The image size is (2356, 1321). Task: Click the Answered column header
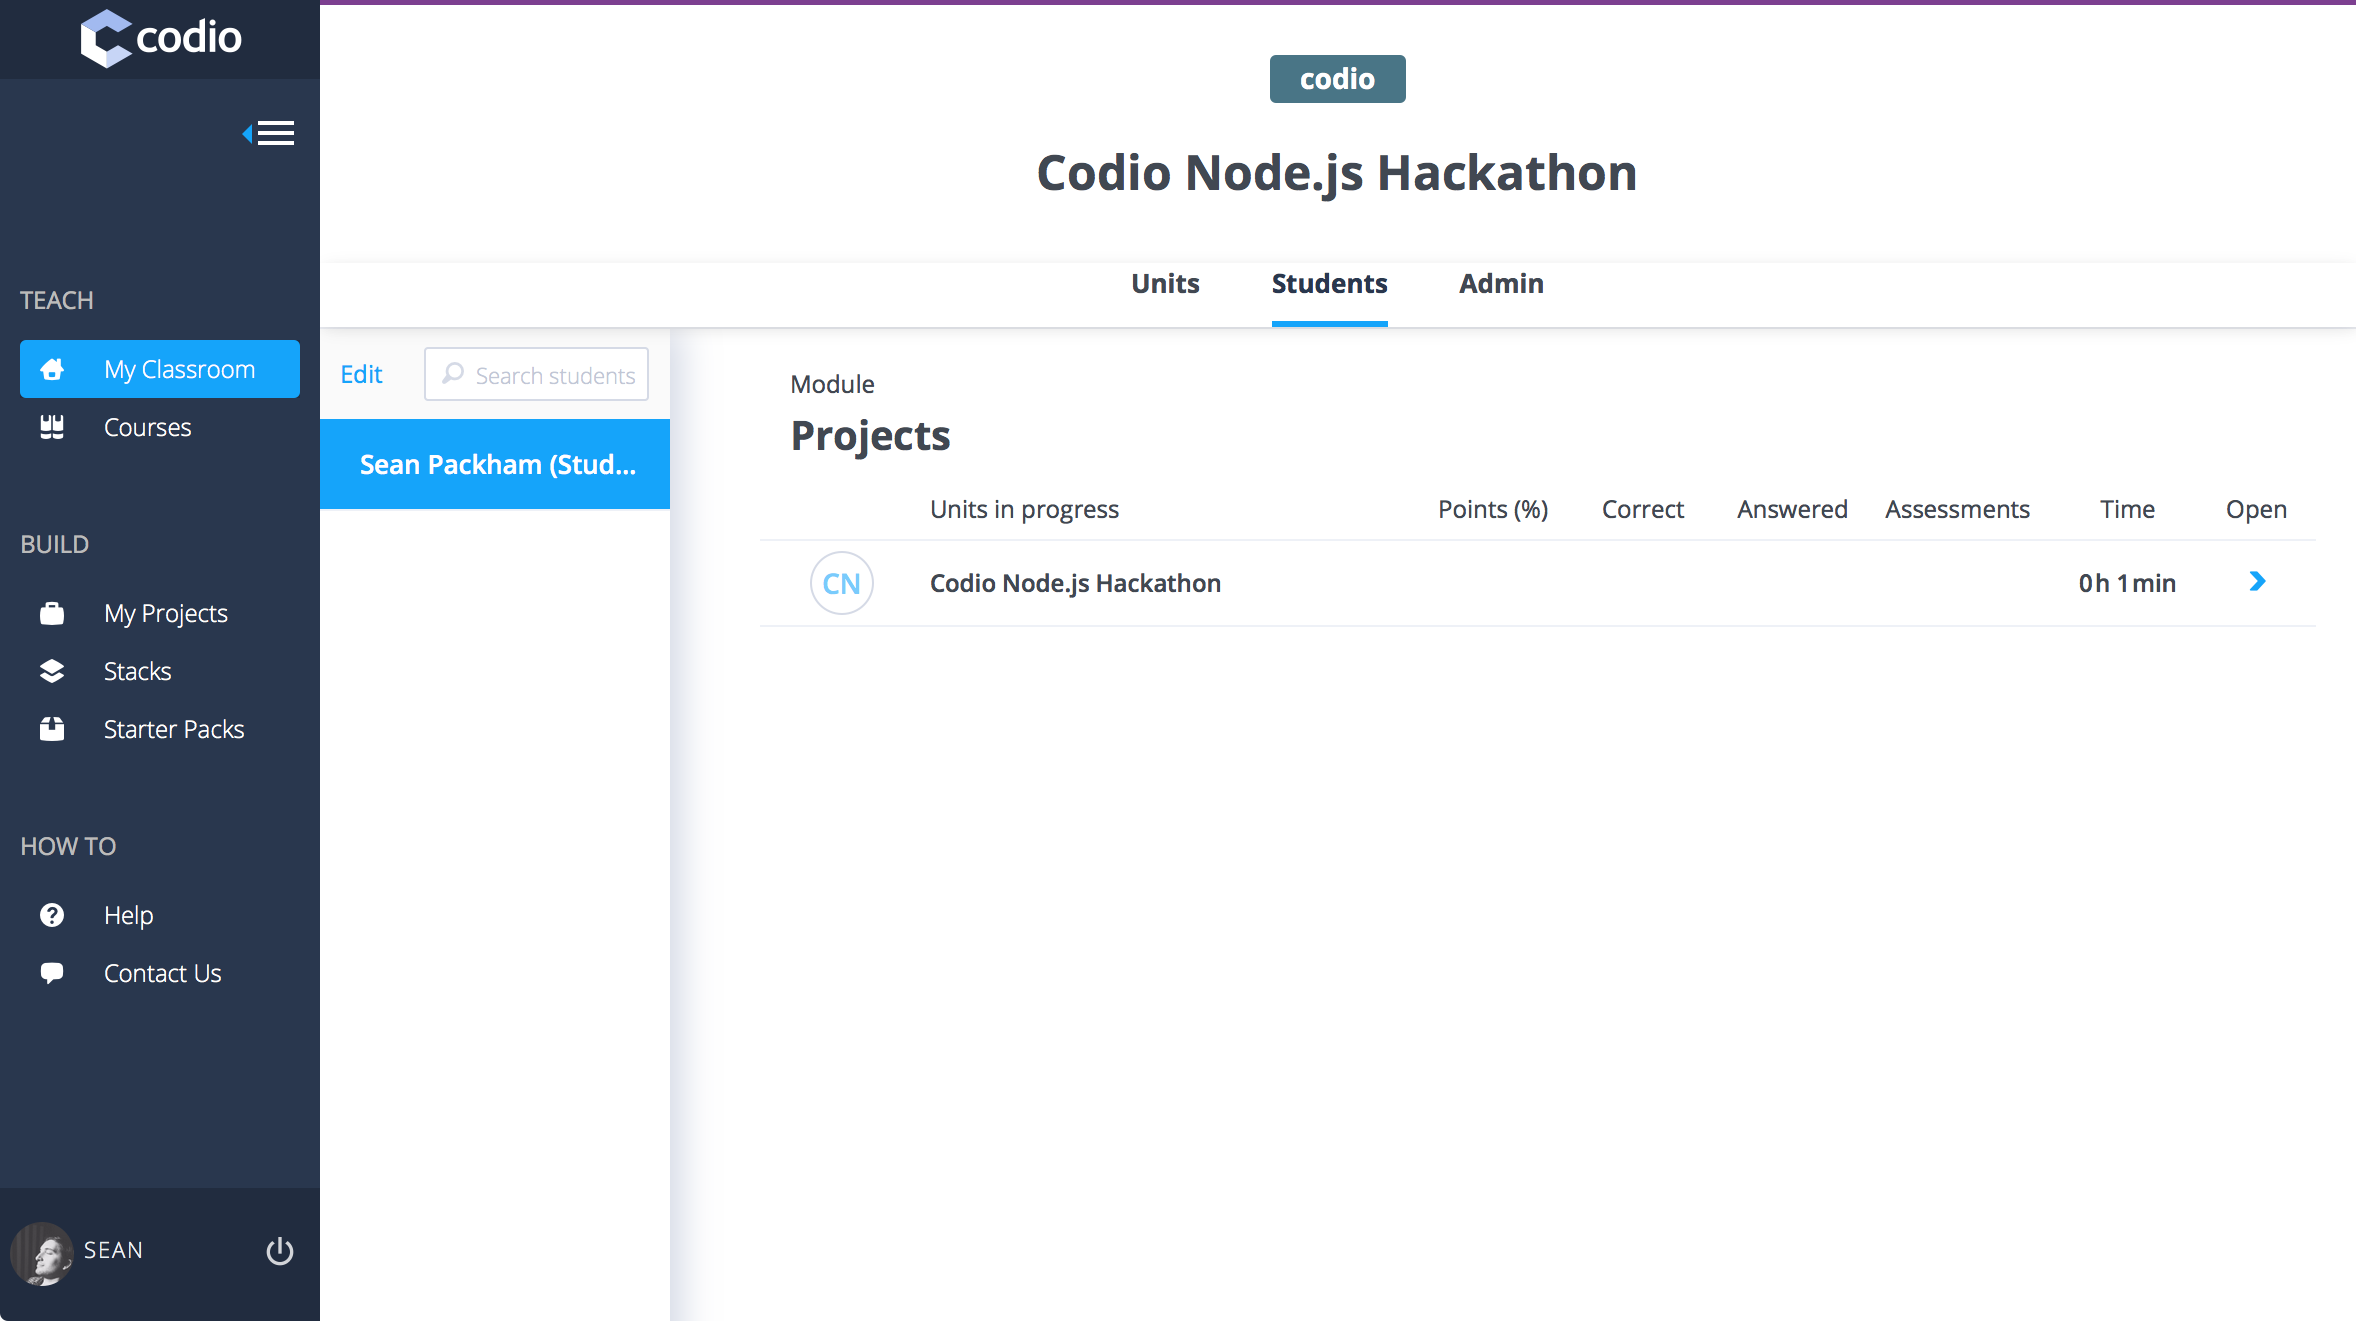pos(1792,509)
